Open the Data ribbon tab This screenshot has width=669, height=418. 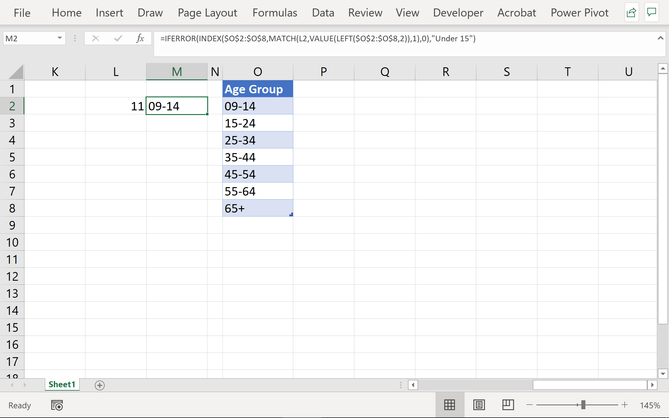pyautogui.click(x=323, y=13)
